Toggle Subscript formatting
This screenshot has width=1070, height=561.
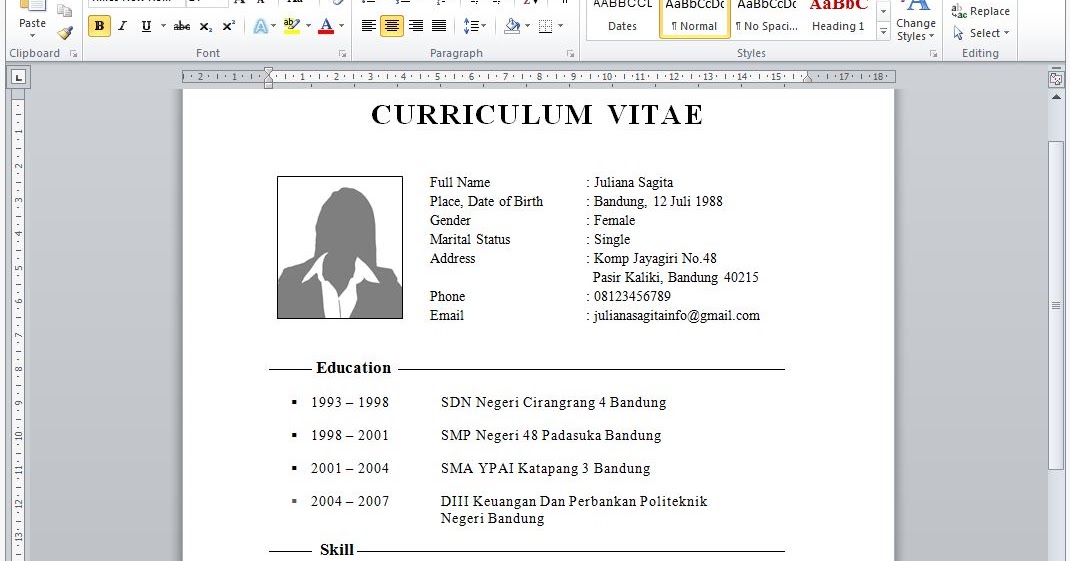pos(205,26)
